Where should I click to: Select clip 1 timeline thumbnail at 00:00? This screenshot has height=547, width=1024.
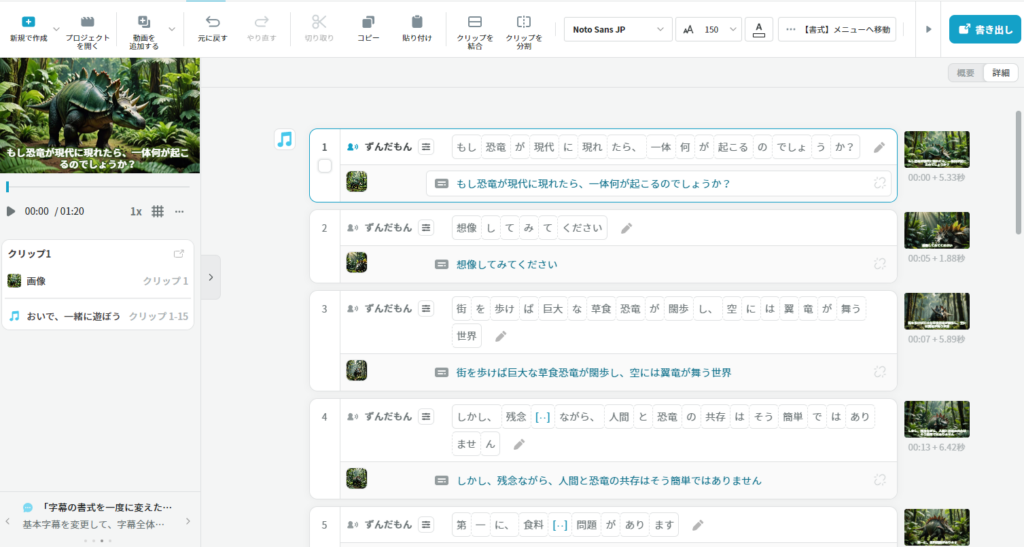(936, 149)
